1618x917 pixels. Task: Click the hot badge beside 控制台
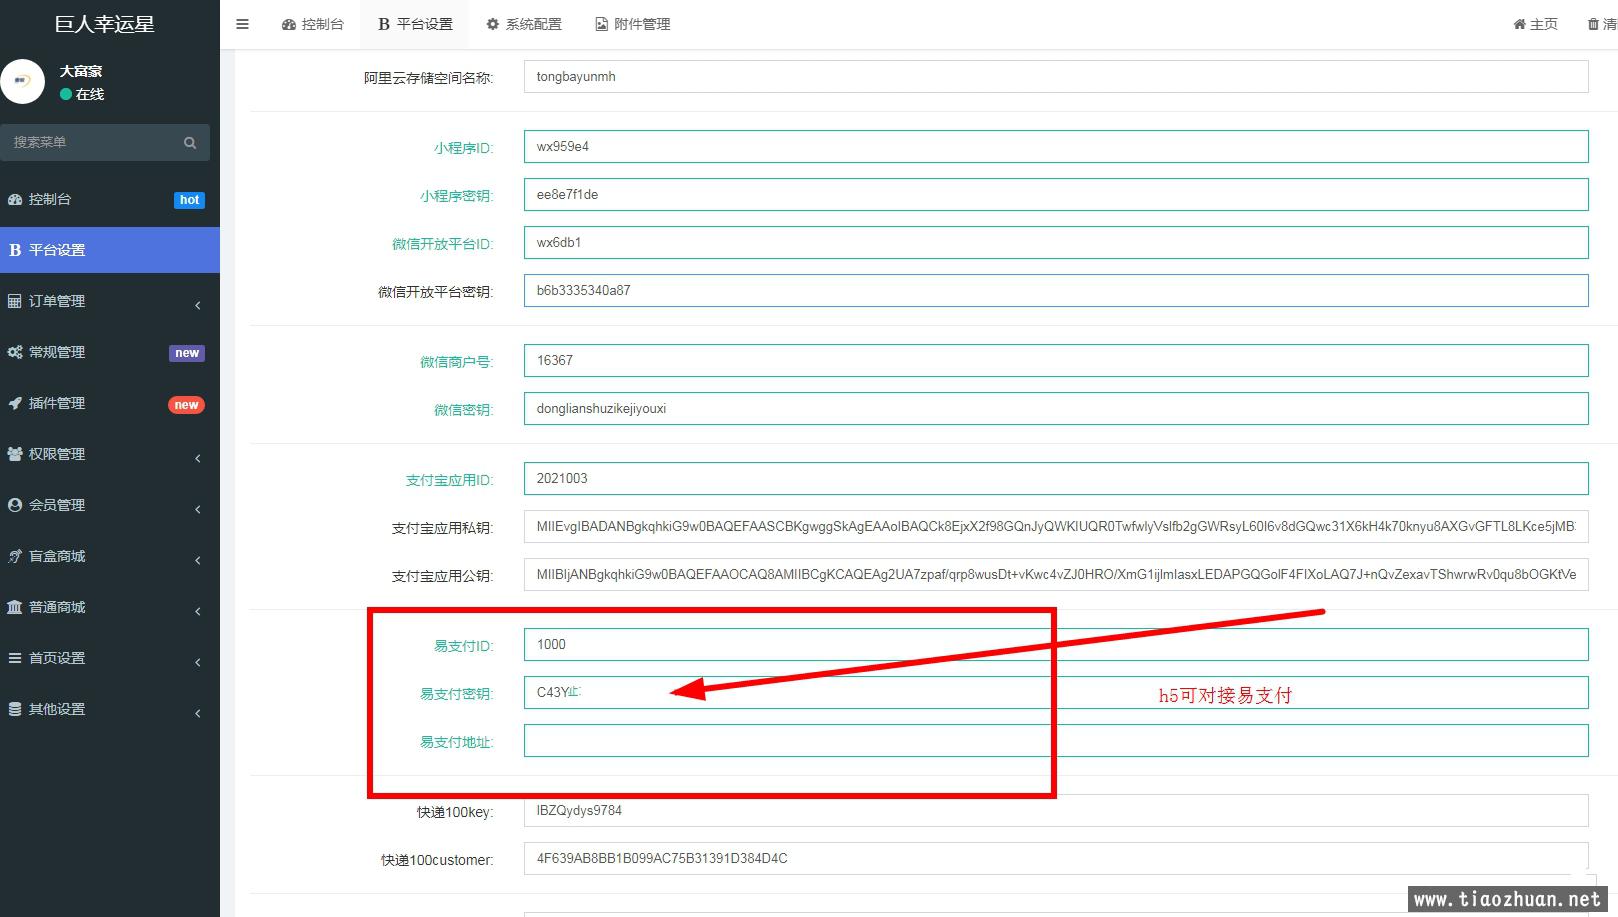coord(189,200)
